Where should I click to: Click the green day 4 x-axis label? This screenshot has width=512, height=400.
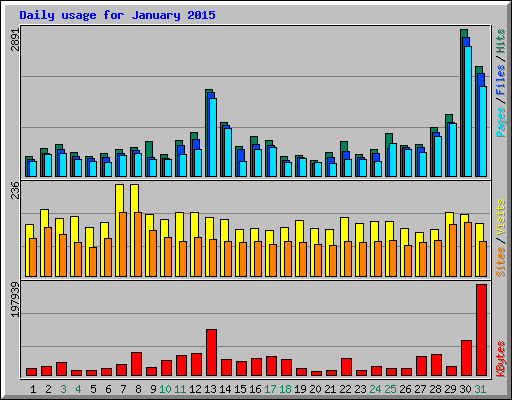[78, 389]
